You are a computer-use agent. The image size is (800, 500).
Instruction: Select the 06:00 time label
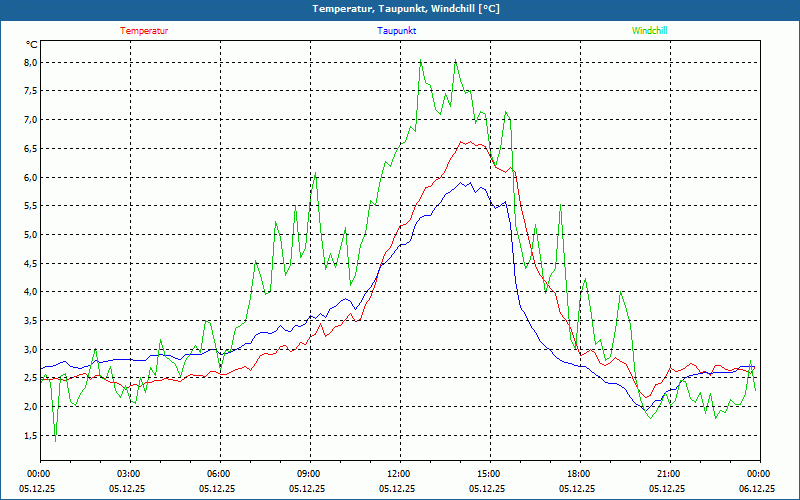pos(219,474)
